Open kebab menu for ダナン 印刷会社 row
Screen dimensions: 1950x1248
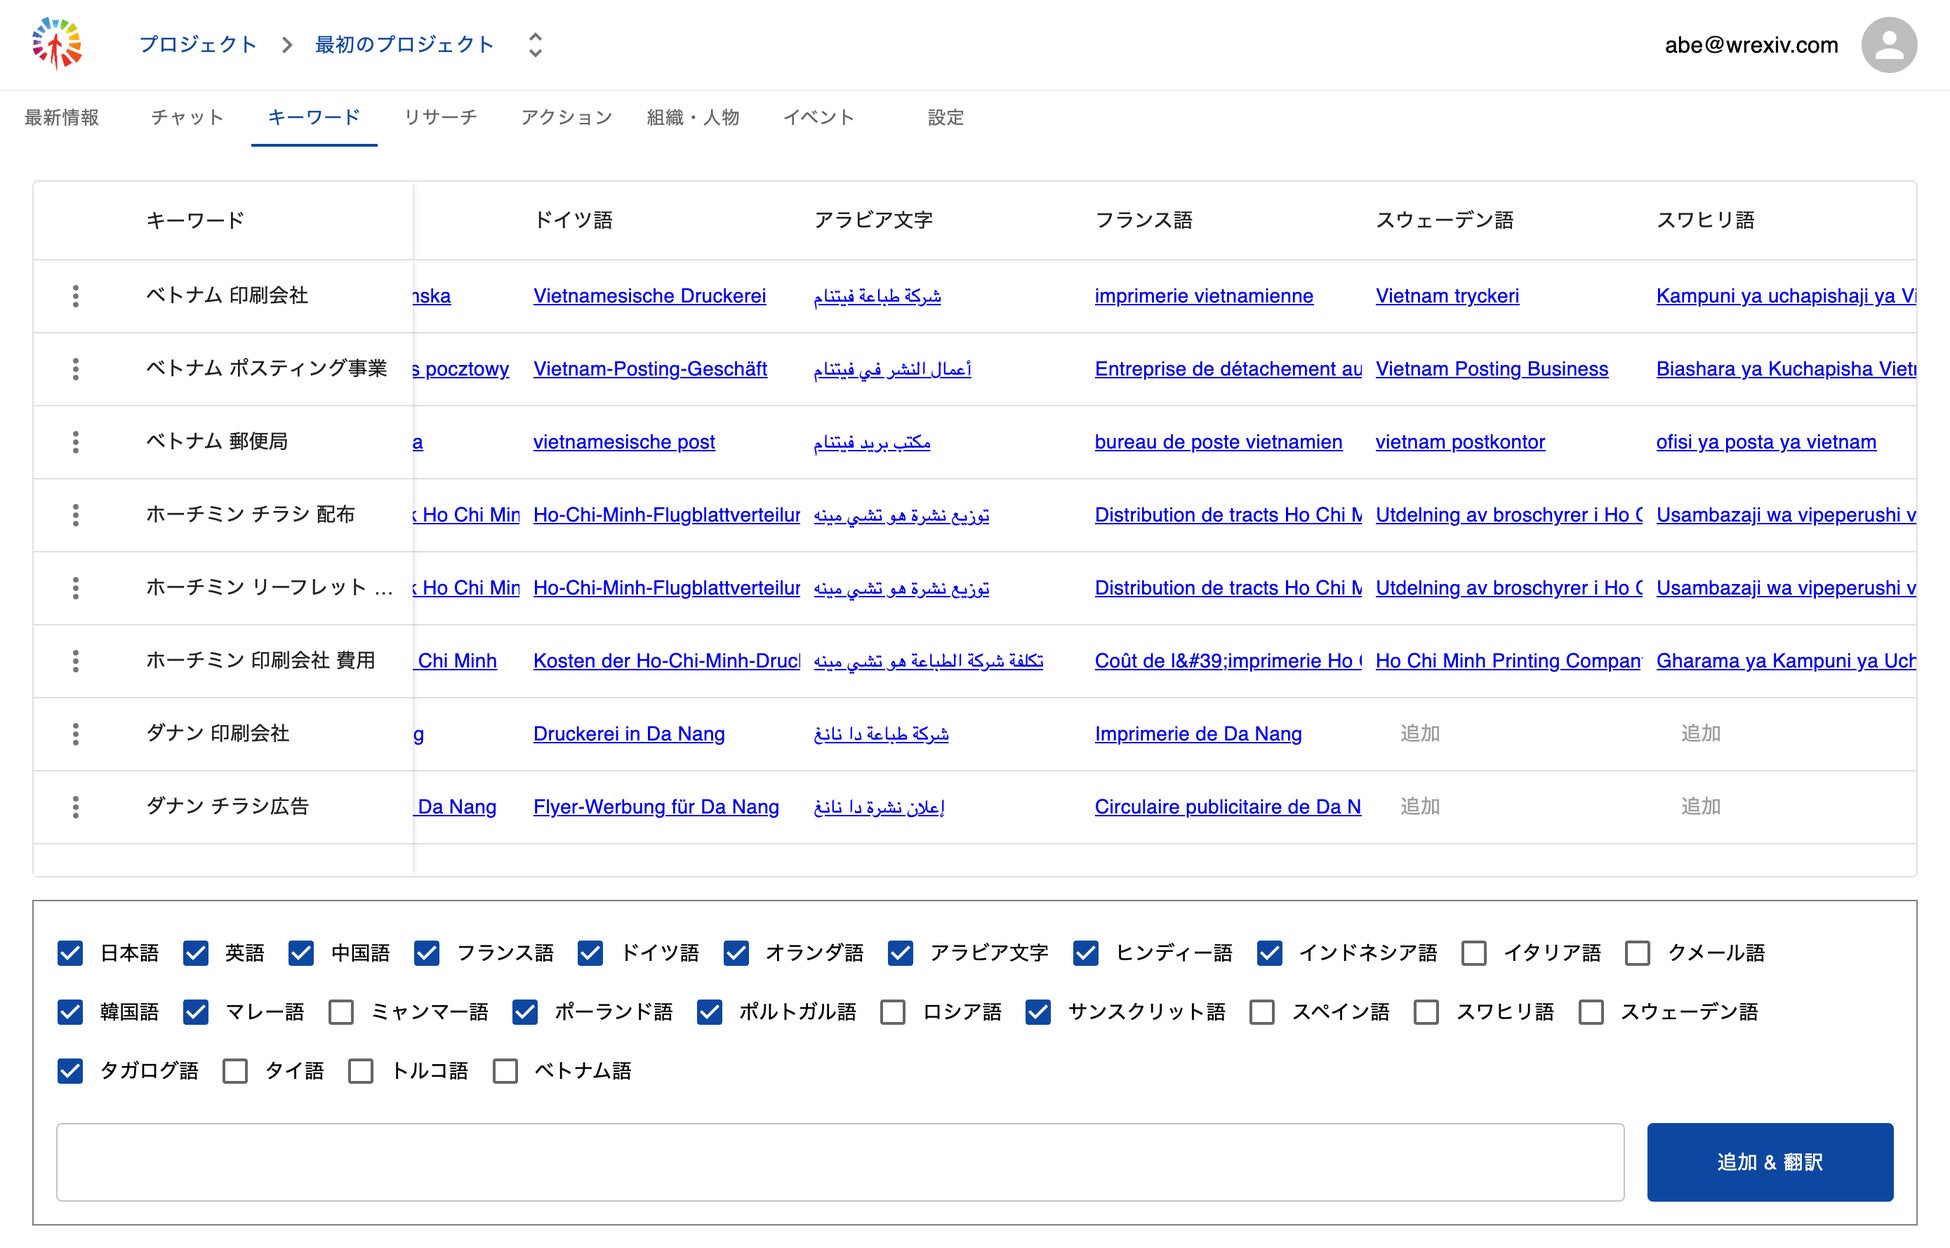tap(75, 734)
